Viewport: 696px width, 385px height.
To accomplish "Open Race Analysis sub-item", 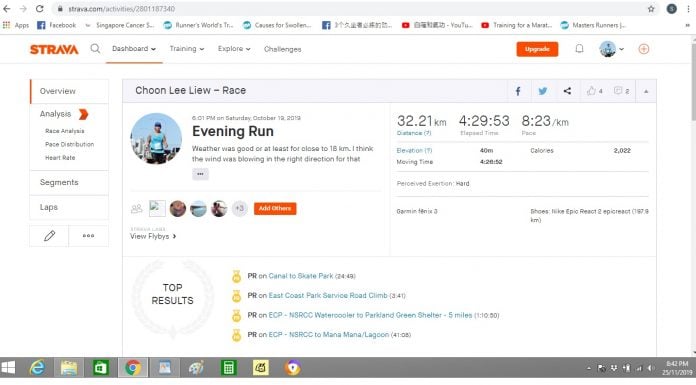I will pos(64,131).
